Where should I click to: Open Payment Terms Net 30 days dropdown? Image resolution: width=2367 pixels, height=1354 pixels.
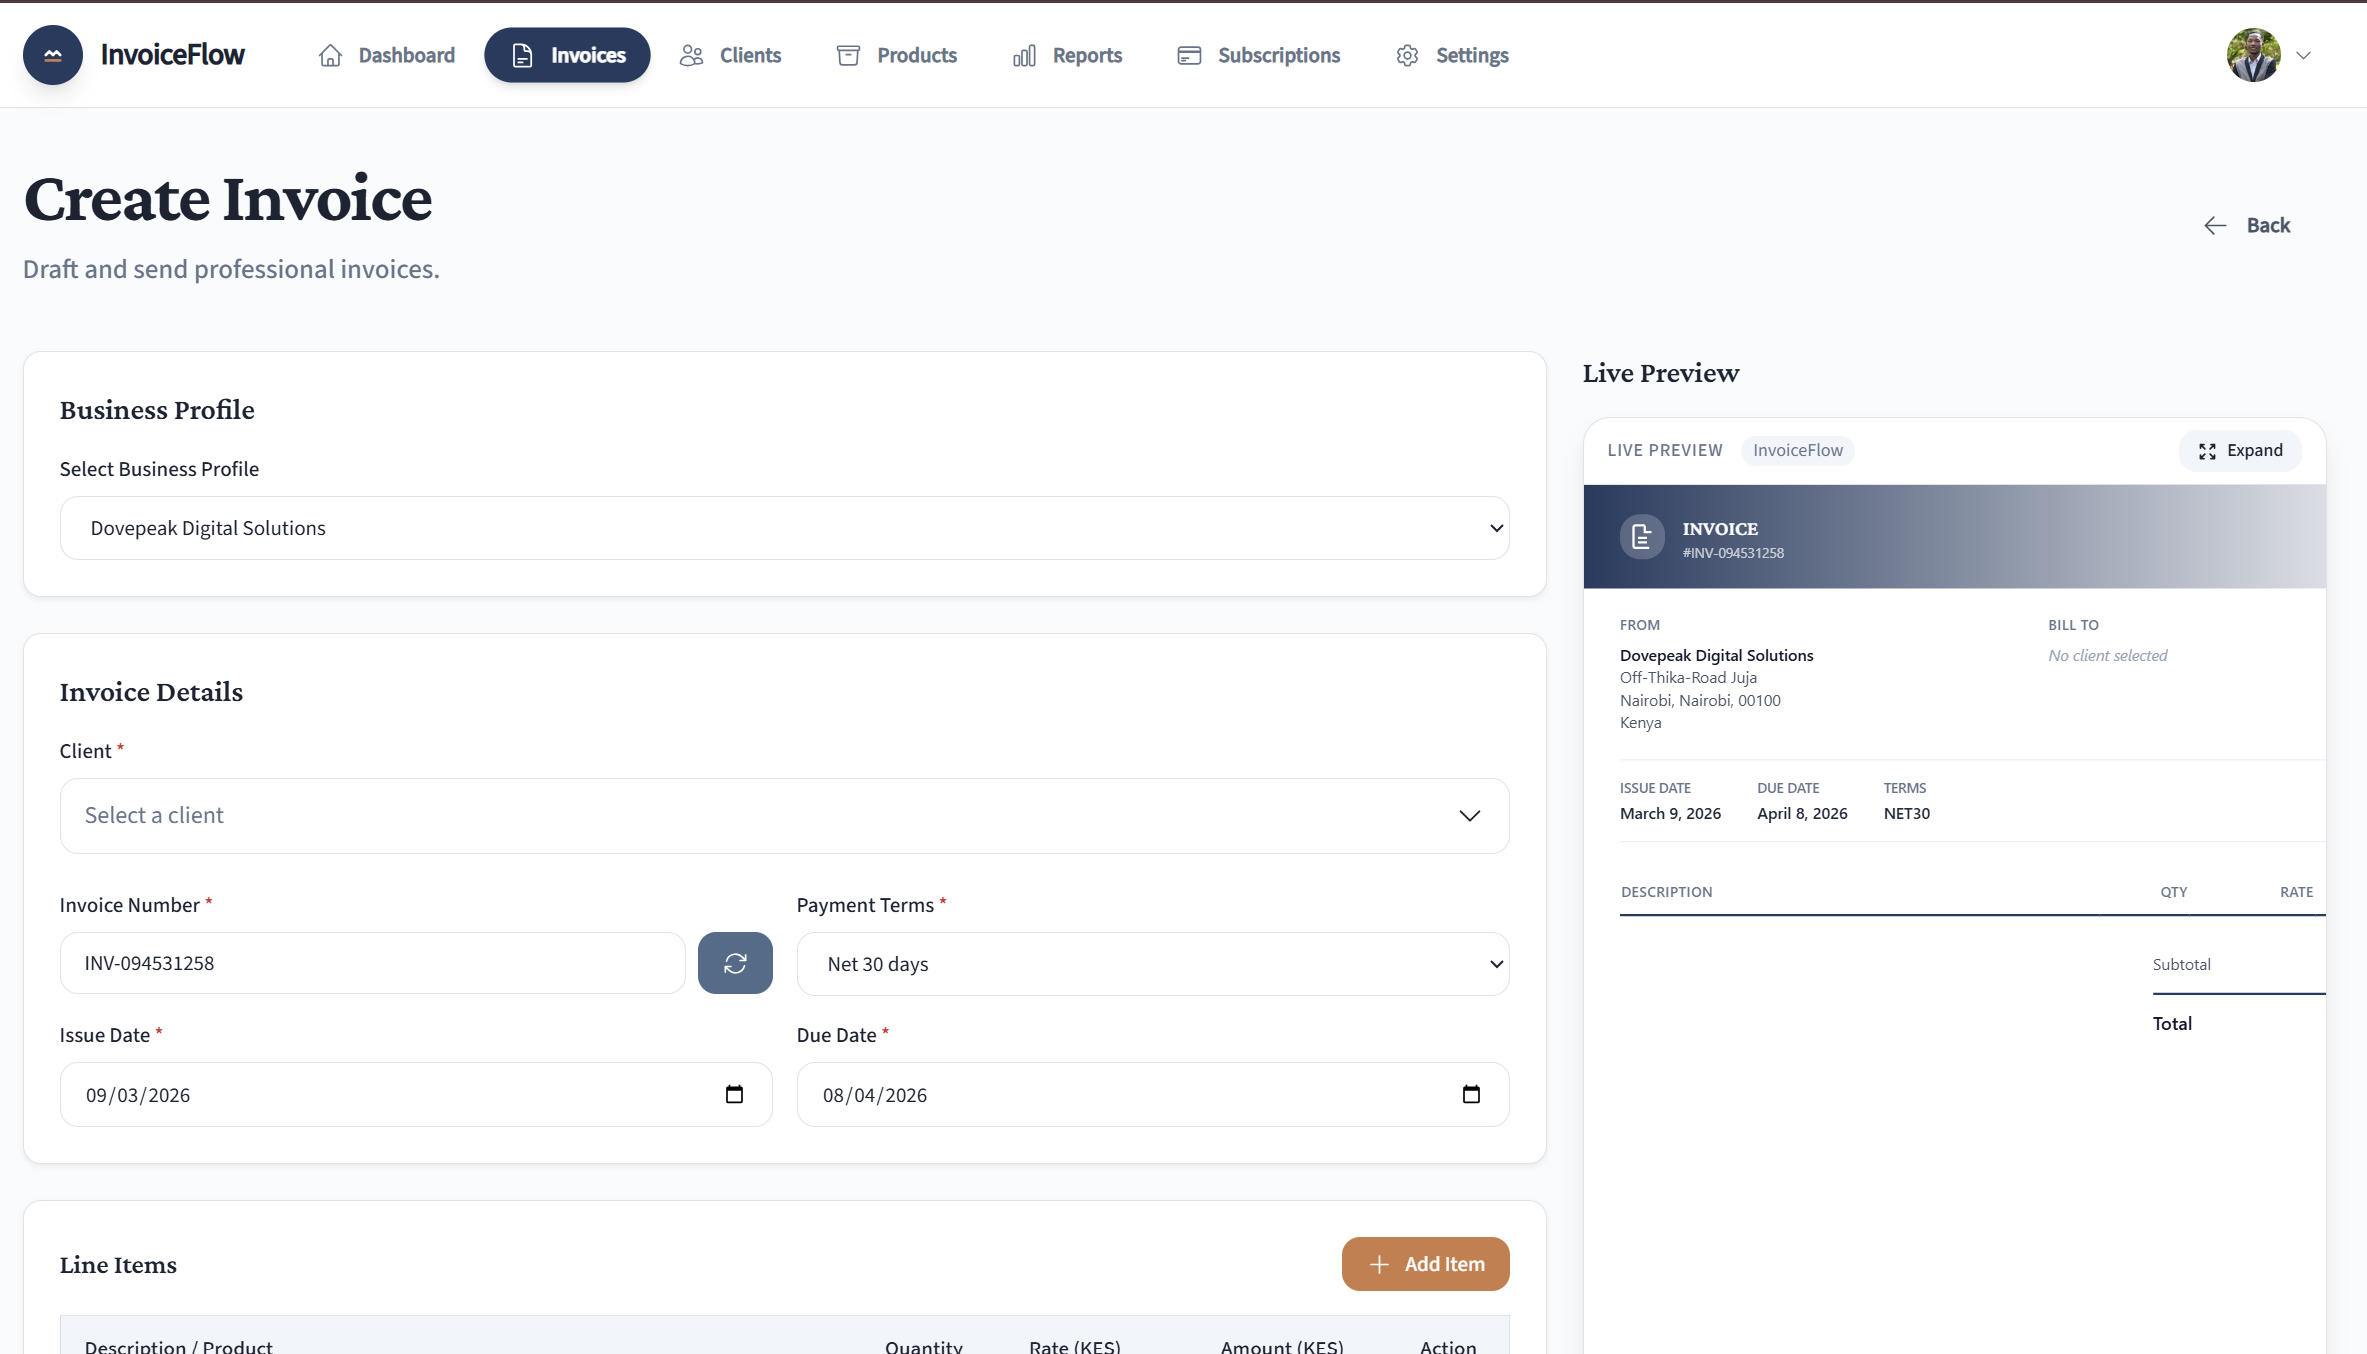1152,964
